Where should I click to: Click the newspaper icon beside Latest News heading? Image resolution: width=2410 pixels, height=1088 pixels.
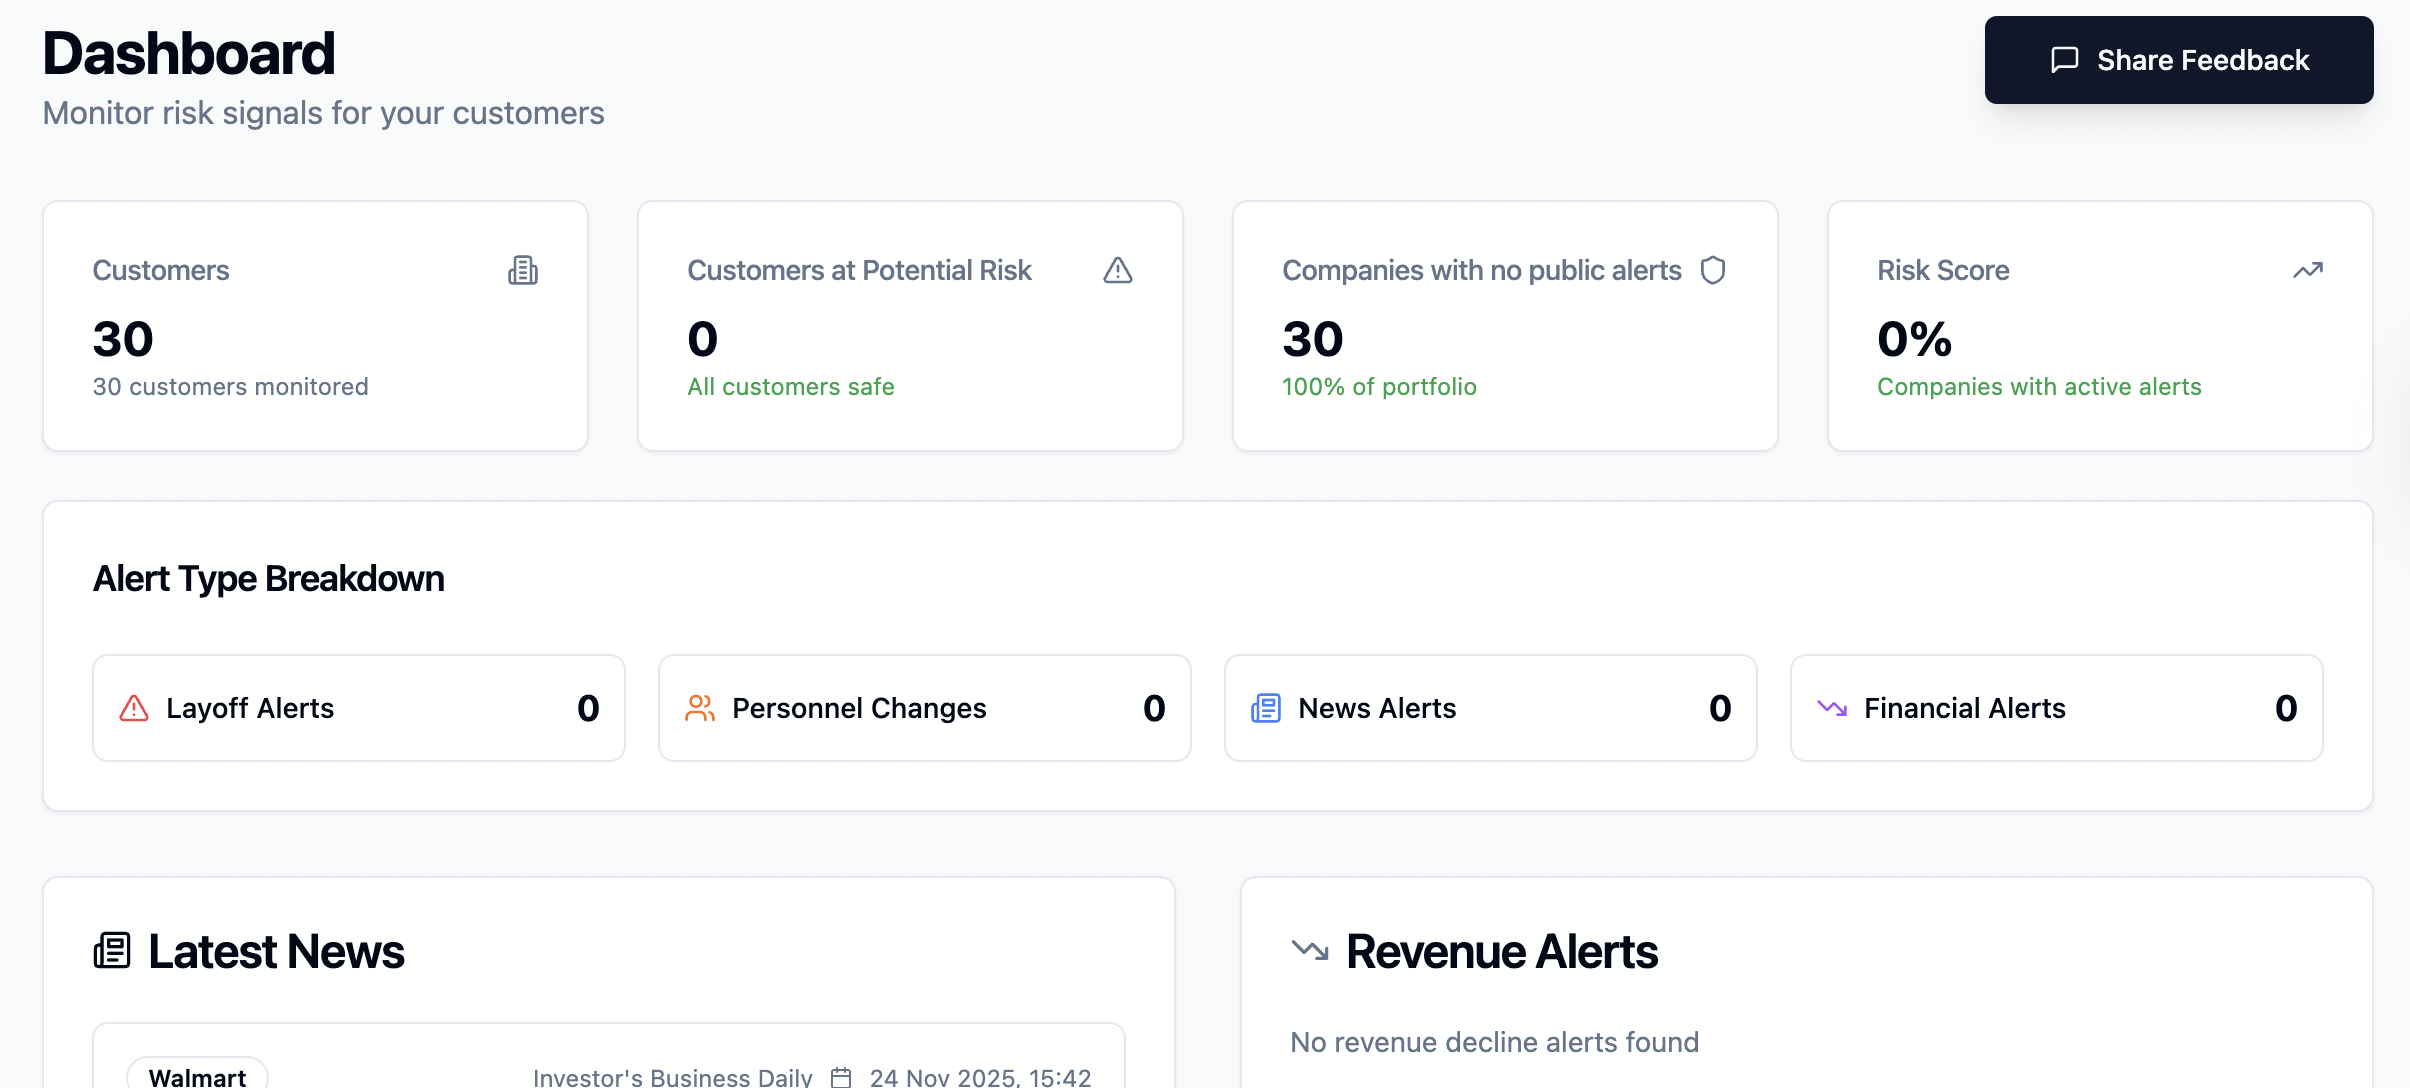pyautogui.click(x=112, y=949)
